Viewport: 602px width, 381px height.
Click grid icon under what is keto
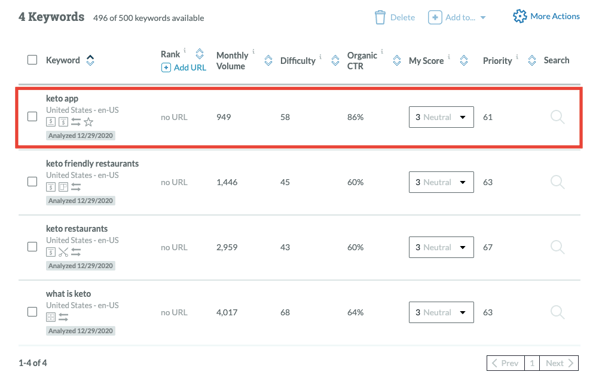tap(51, 317)
